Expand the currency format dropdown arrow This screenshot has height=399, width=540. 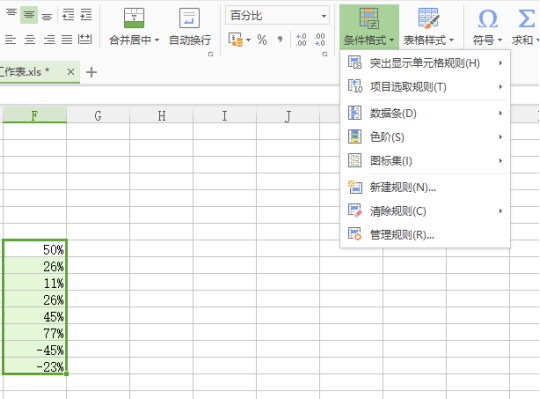[248, 40]
